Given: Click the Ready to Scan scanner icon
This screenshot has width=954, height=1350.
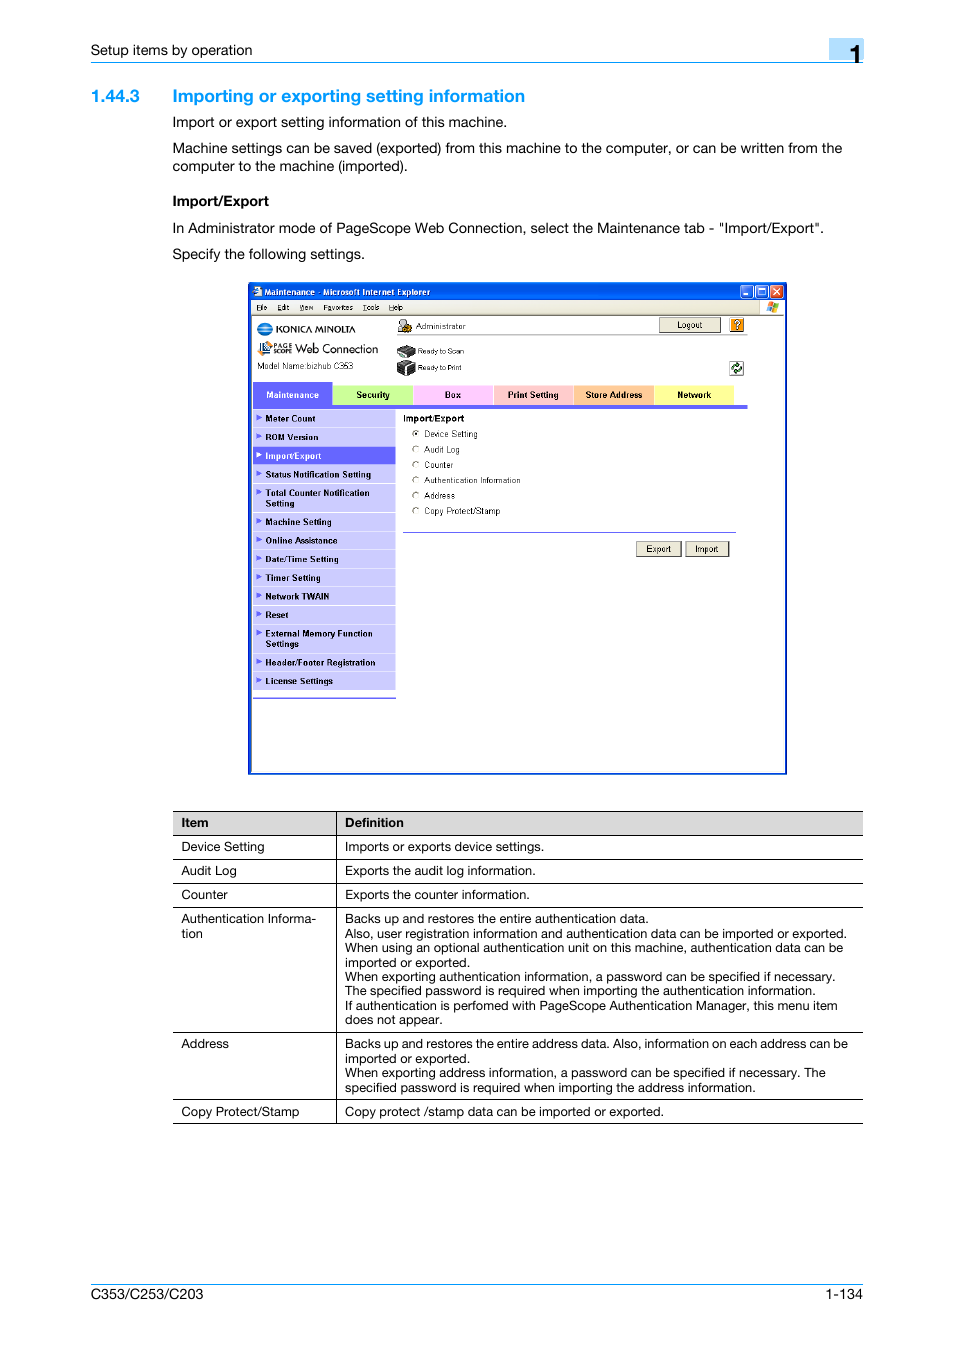Looking at the screenshot, I should (x=405, y=351).
